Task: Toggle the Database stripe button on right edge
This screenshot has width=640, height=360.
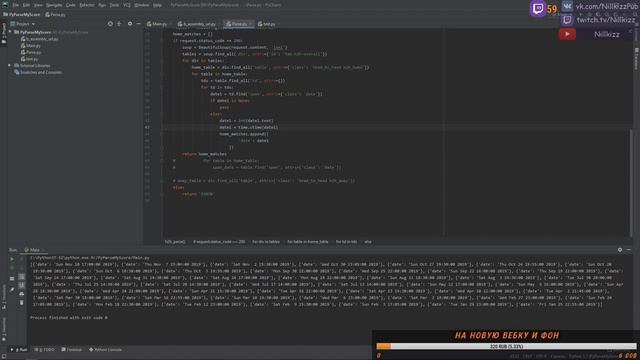Action: [636, 58]
